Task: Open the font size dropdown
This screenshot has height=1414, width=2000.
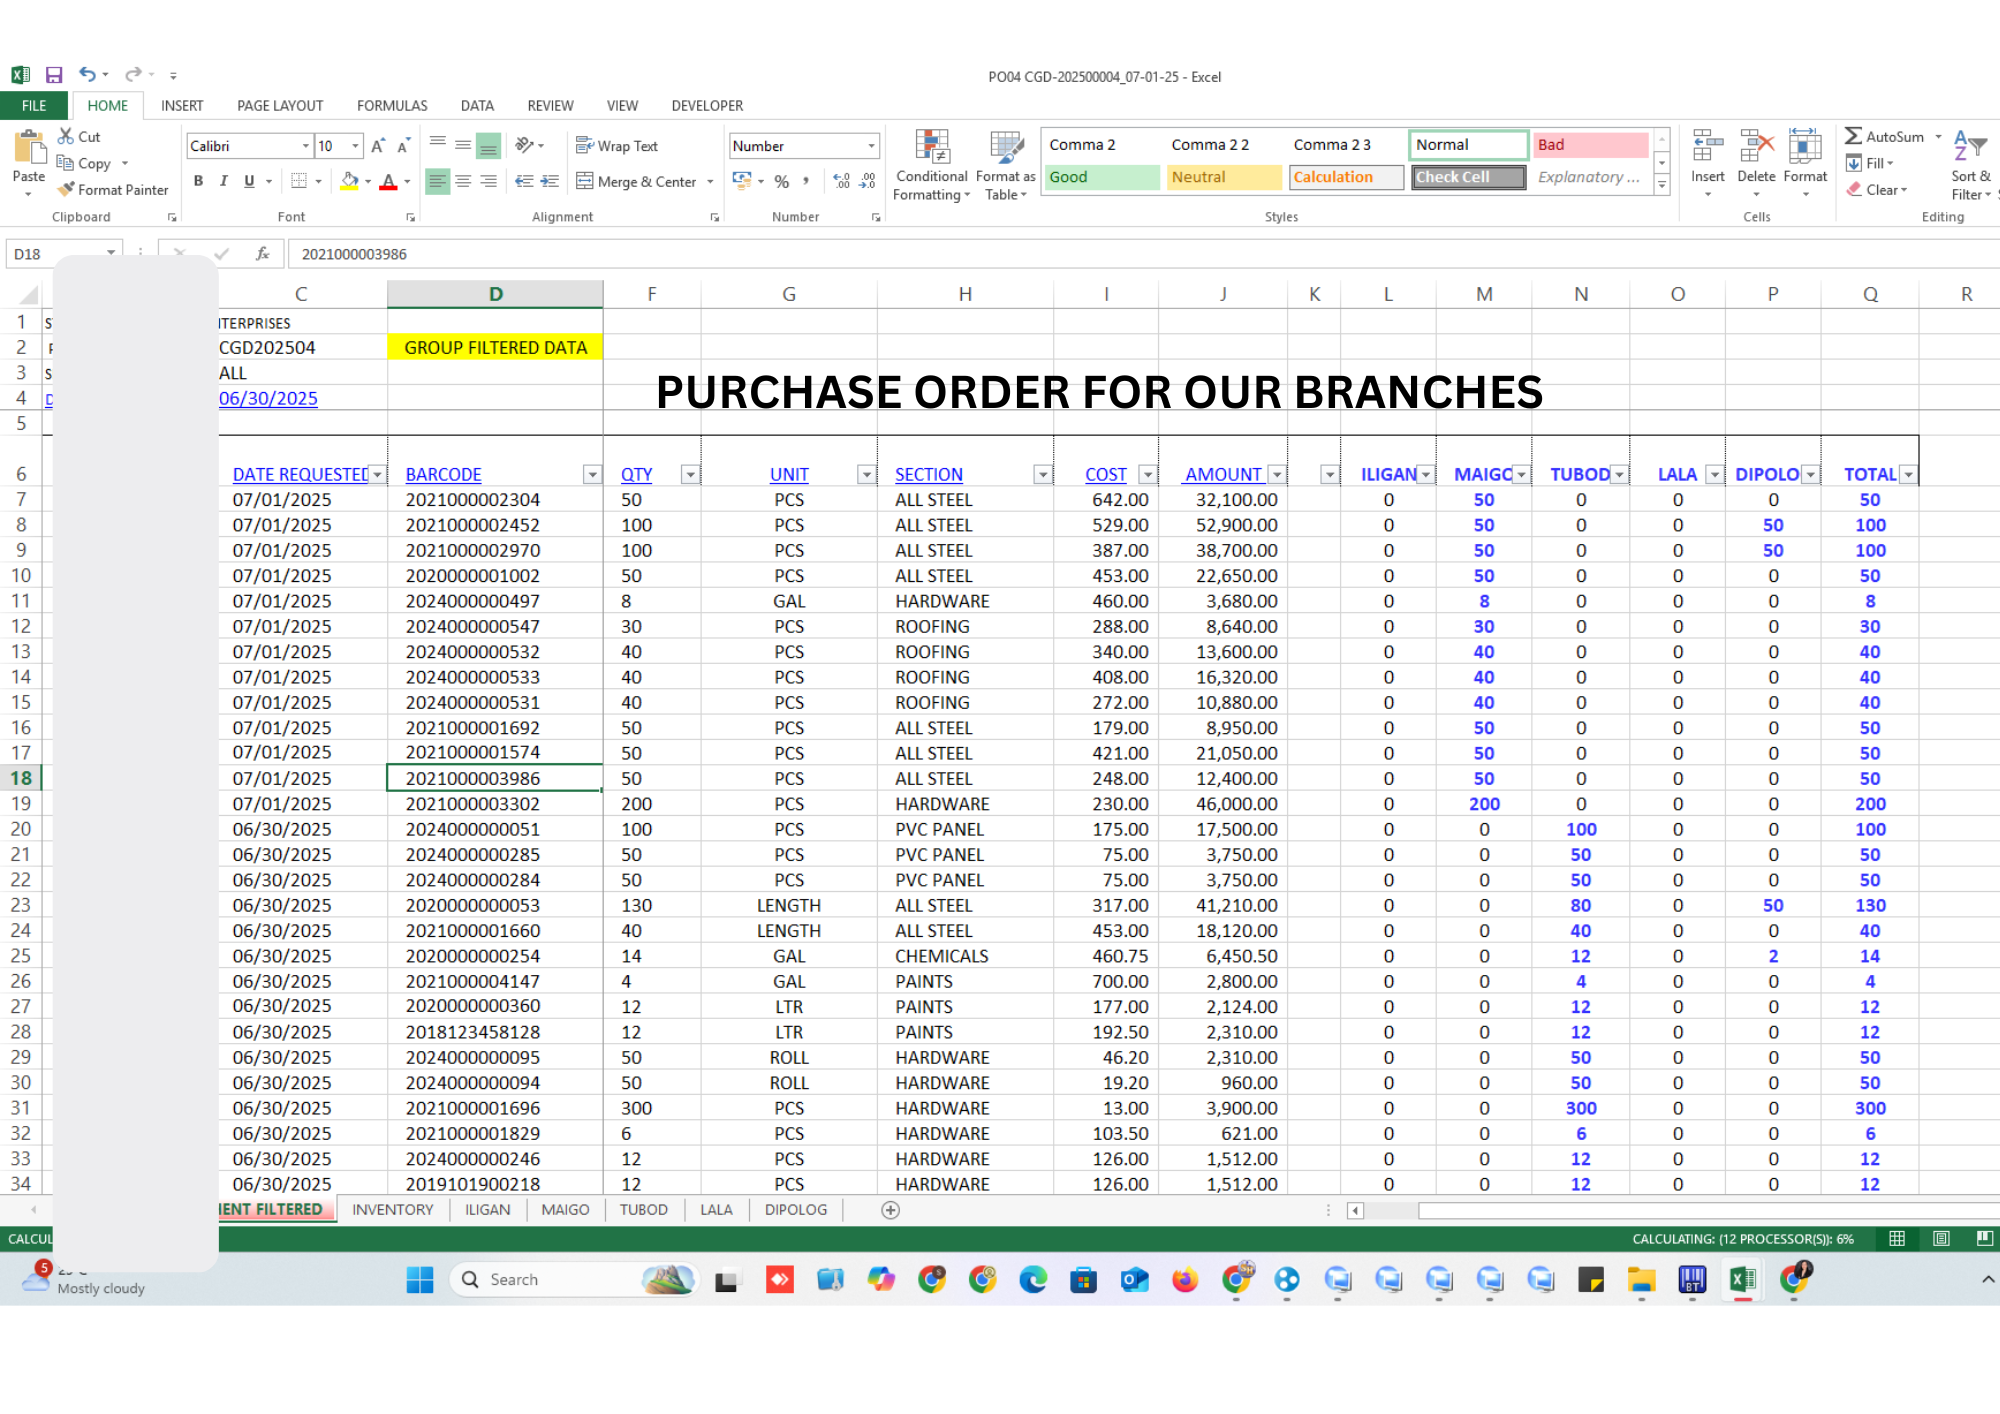Action: pyautogui.click(x=355, y=146)
